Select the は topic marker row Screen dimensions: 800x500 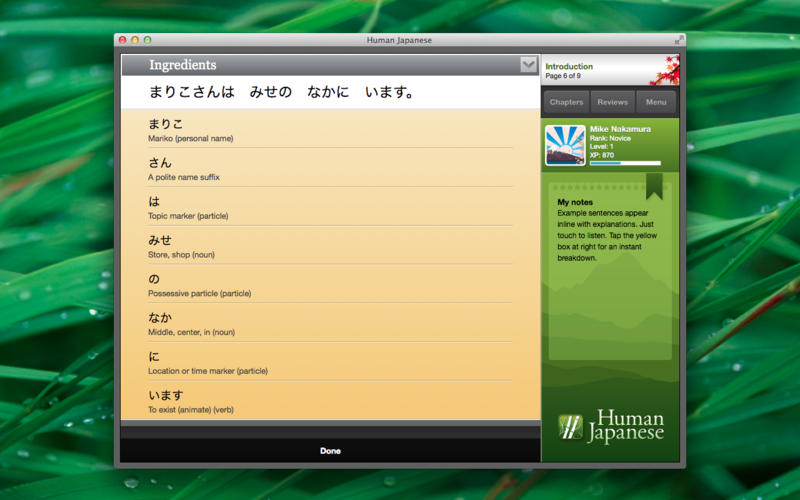pos(330,207)
